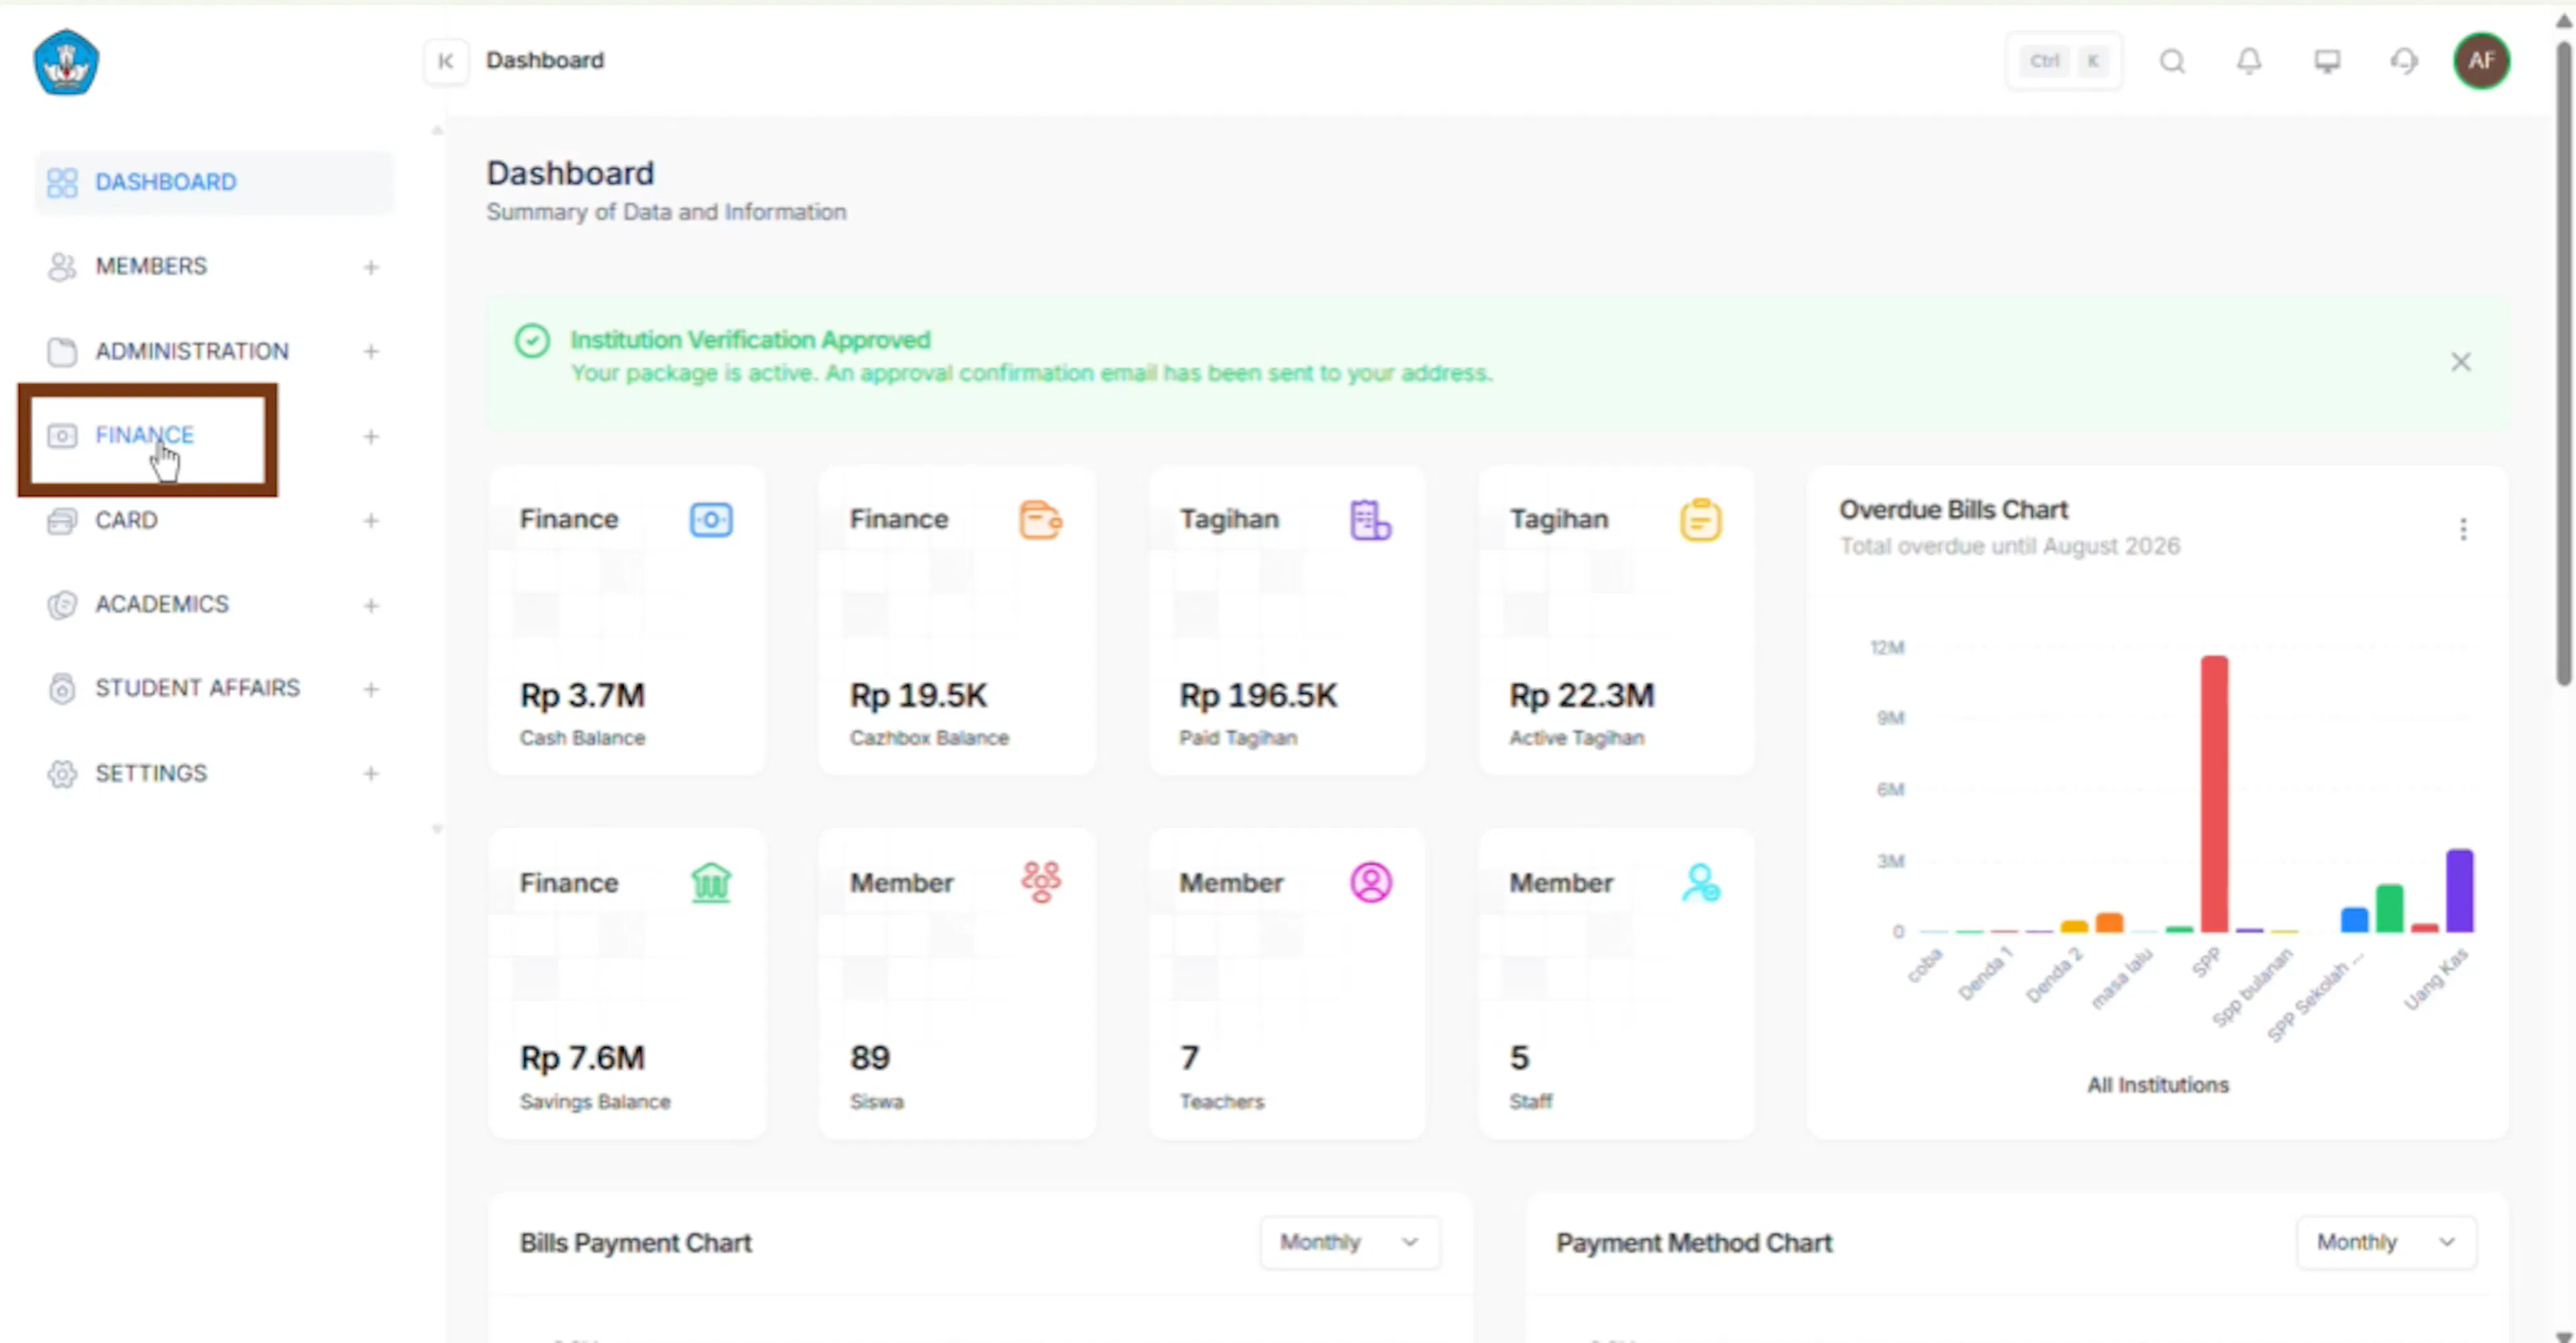This screenshot has height=1343, width=2576.
Task: Open the notifications bell icon
Action: tap(2248, 61)
